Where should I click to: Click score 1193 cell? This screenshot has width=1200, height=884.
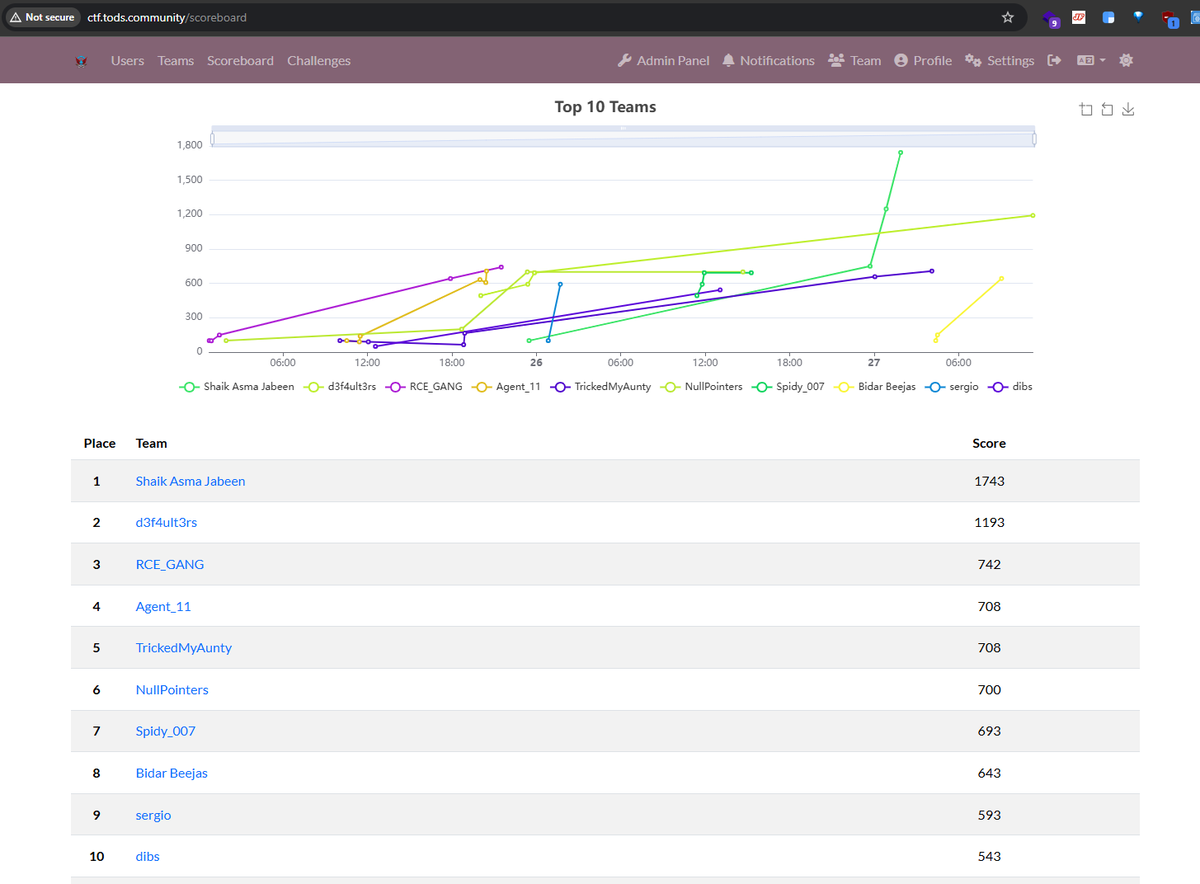point(989,522)
